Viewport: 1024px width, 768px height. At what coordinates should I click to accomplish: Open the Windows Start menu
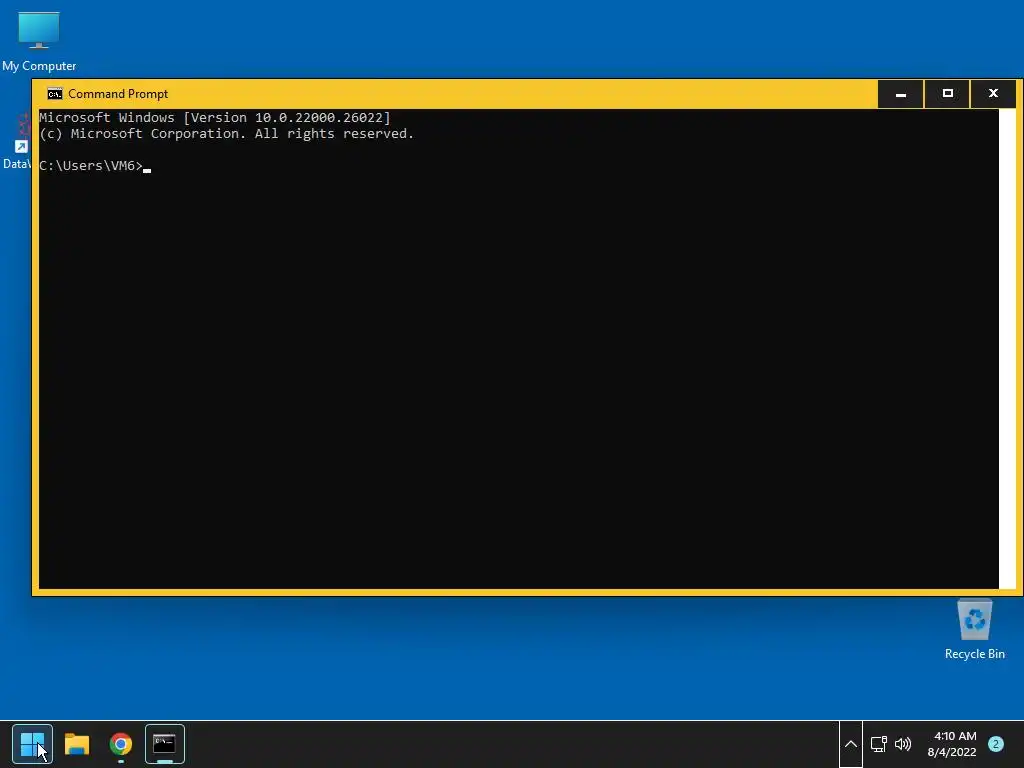[32, 744]
